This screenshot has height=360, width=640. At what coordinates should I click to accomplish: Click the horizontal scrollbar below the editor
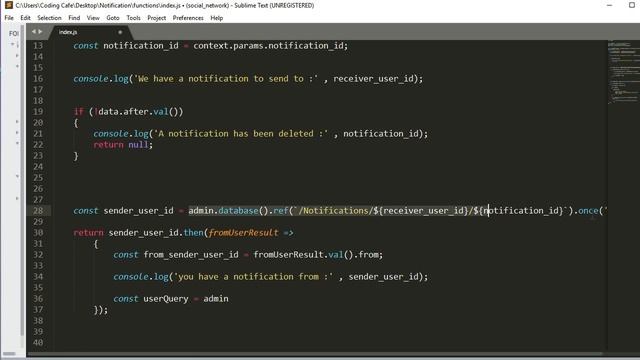(x=314, y=354)
